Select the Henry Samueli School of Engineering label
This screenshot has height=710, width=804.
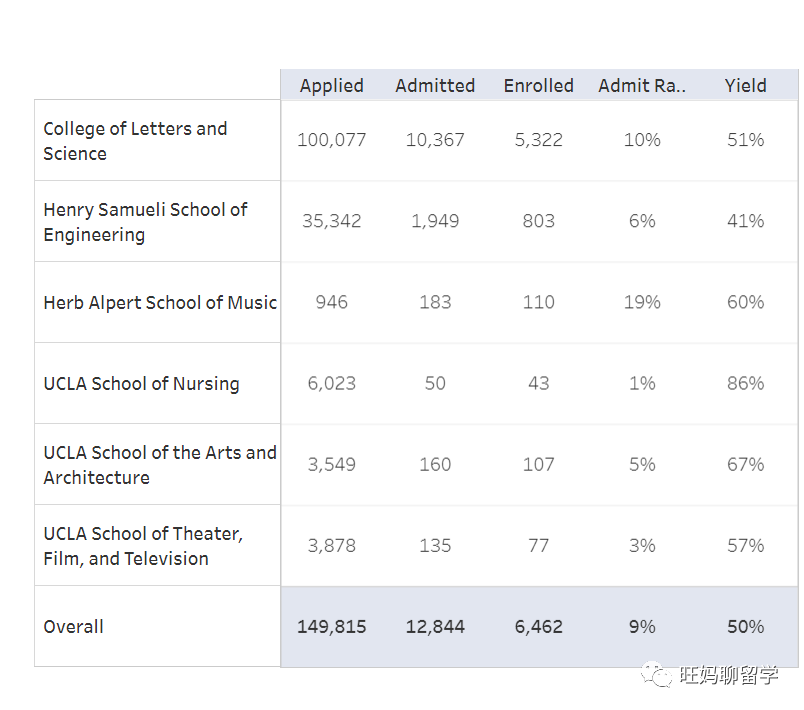[145, 222]
